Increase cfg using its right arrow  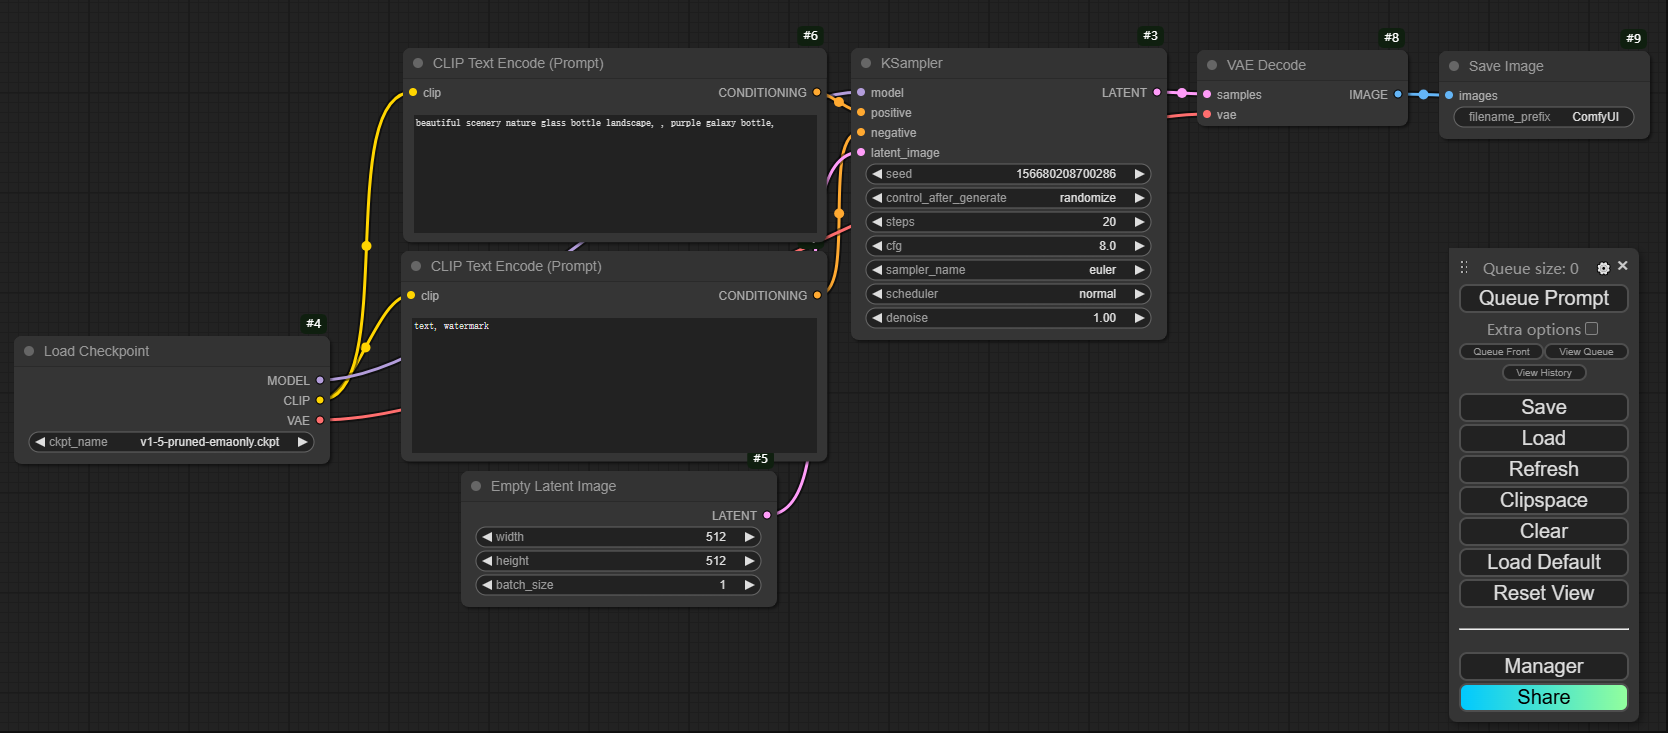1139,246
